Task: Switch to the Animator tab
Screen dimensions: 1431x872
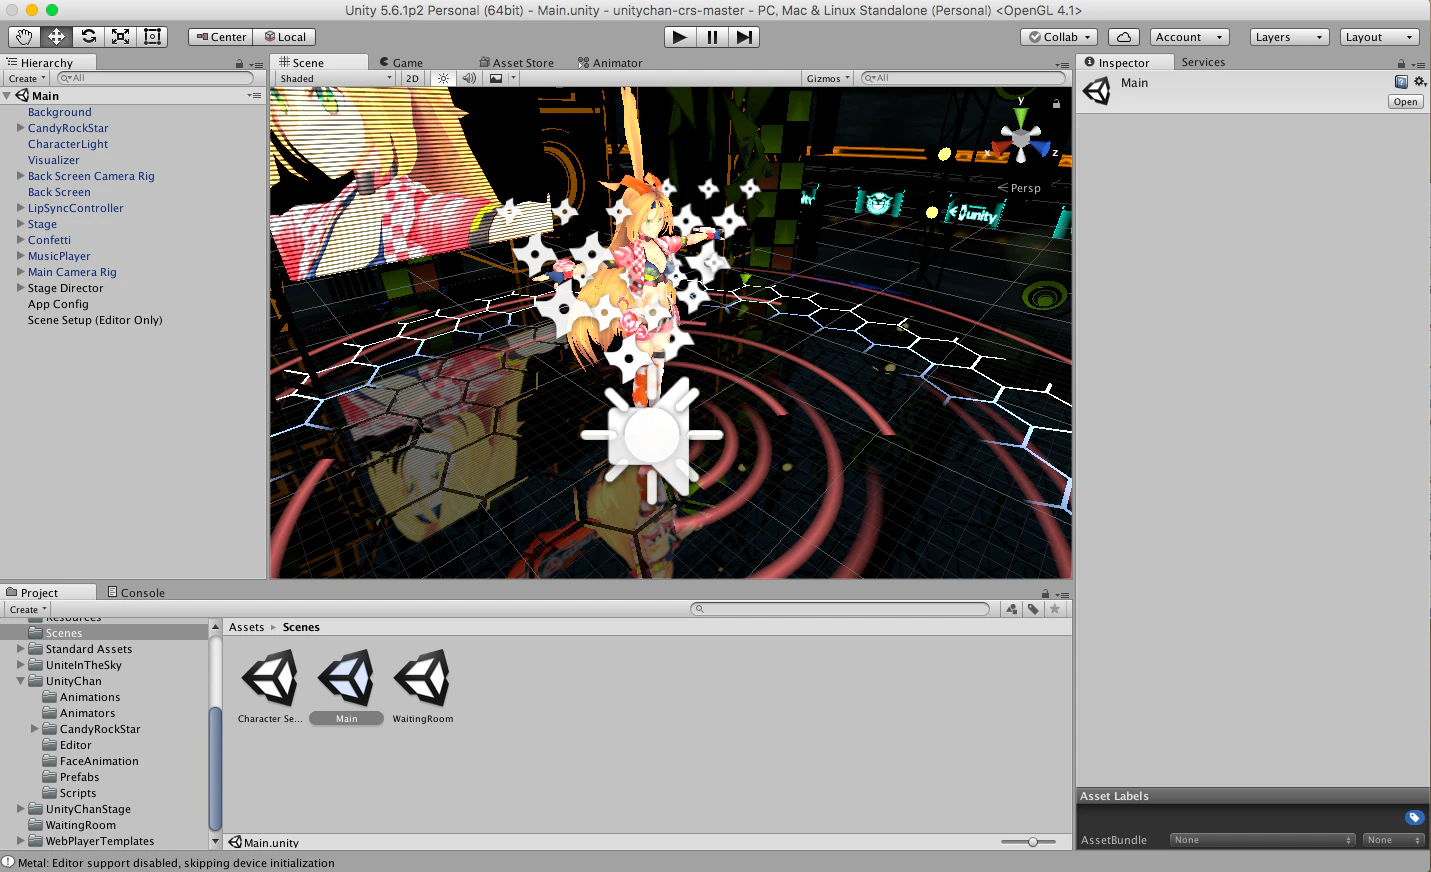Action: pyautogui.click(x=610, y=62)
